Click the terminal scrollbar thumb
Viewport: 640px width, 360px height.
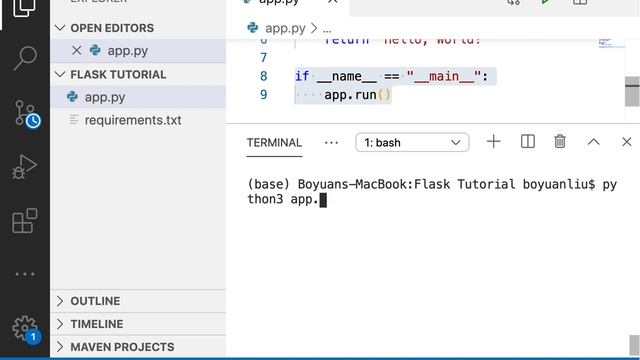[x=634, y=345]
